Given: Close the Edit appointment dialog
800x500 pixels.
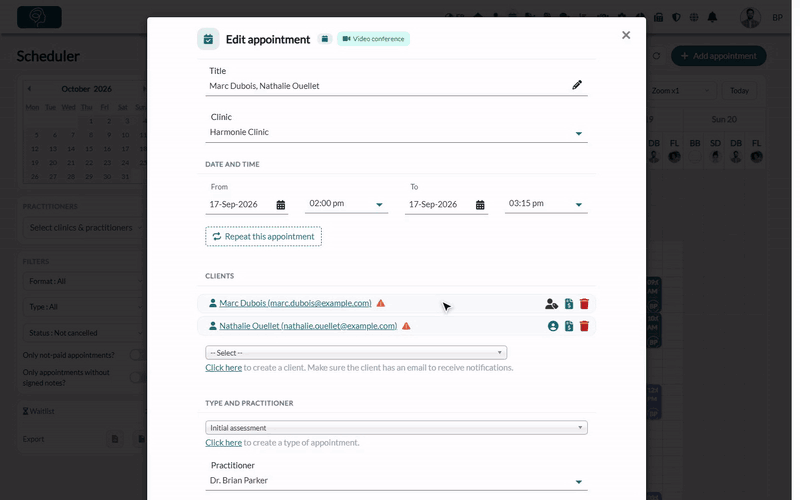Looking at the screenshot, I should click(626, 35).
